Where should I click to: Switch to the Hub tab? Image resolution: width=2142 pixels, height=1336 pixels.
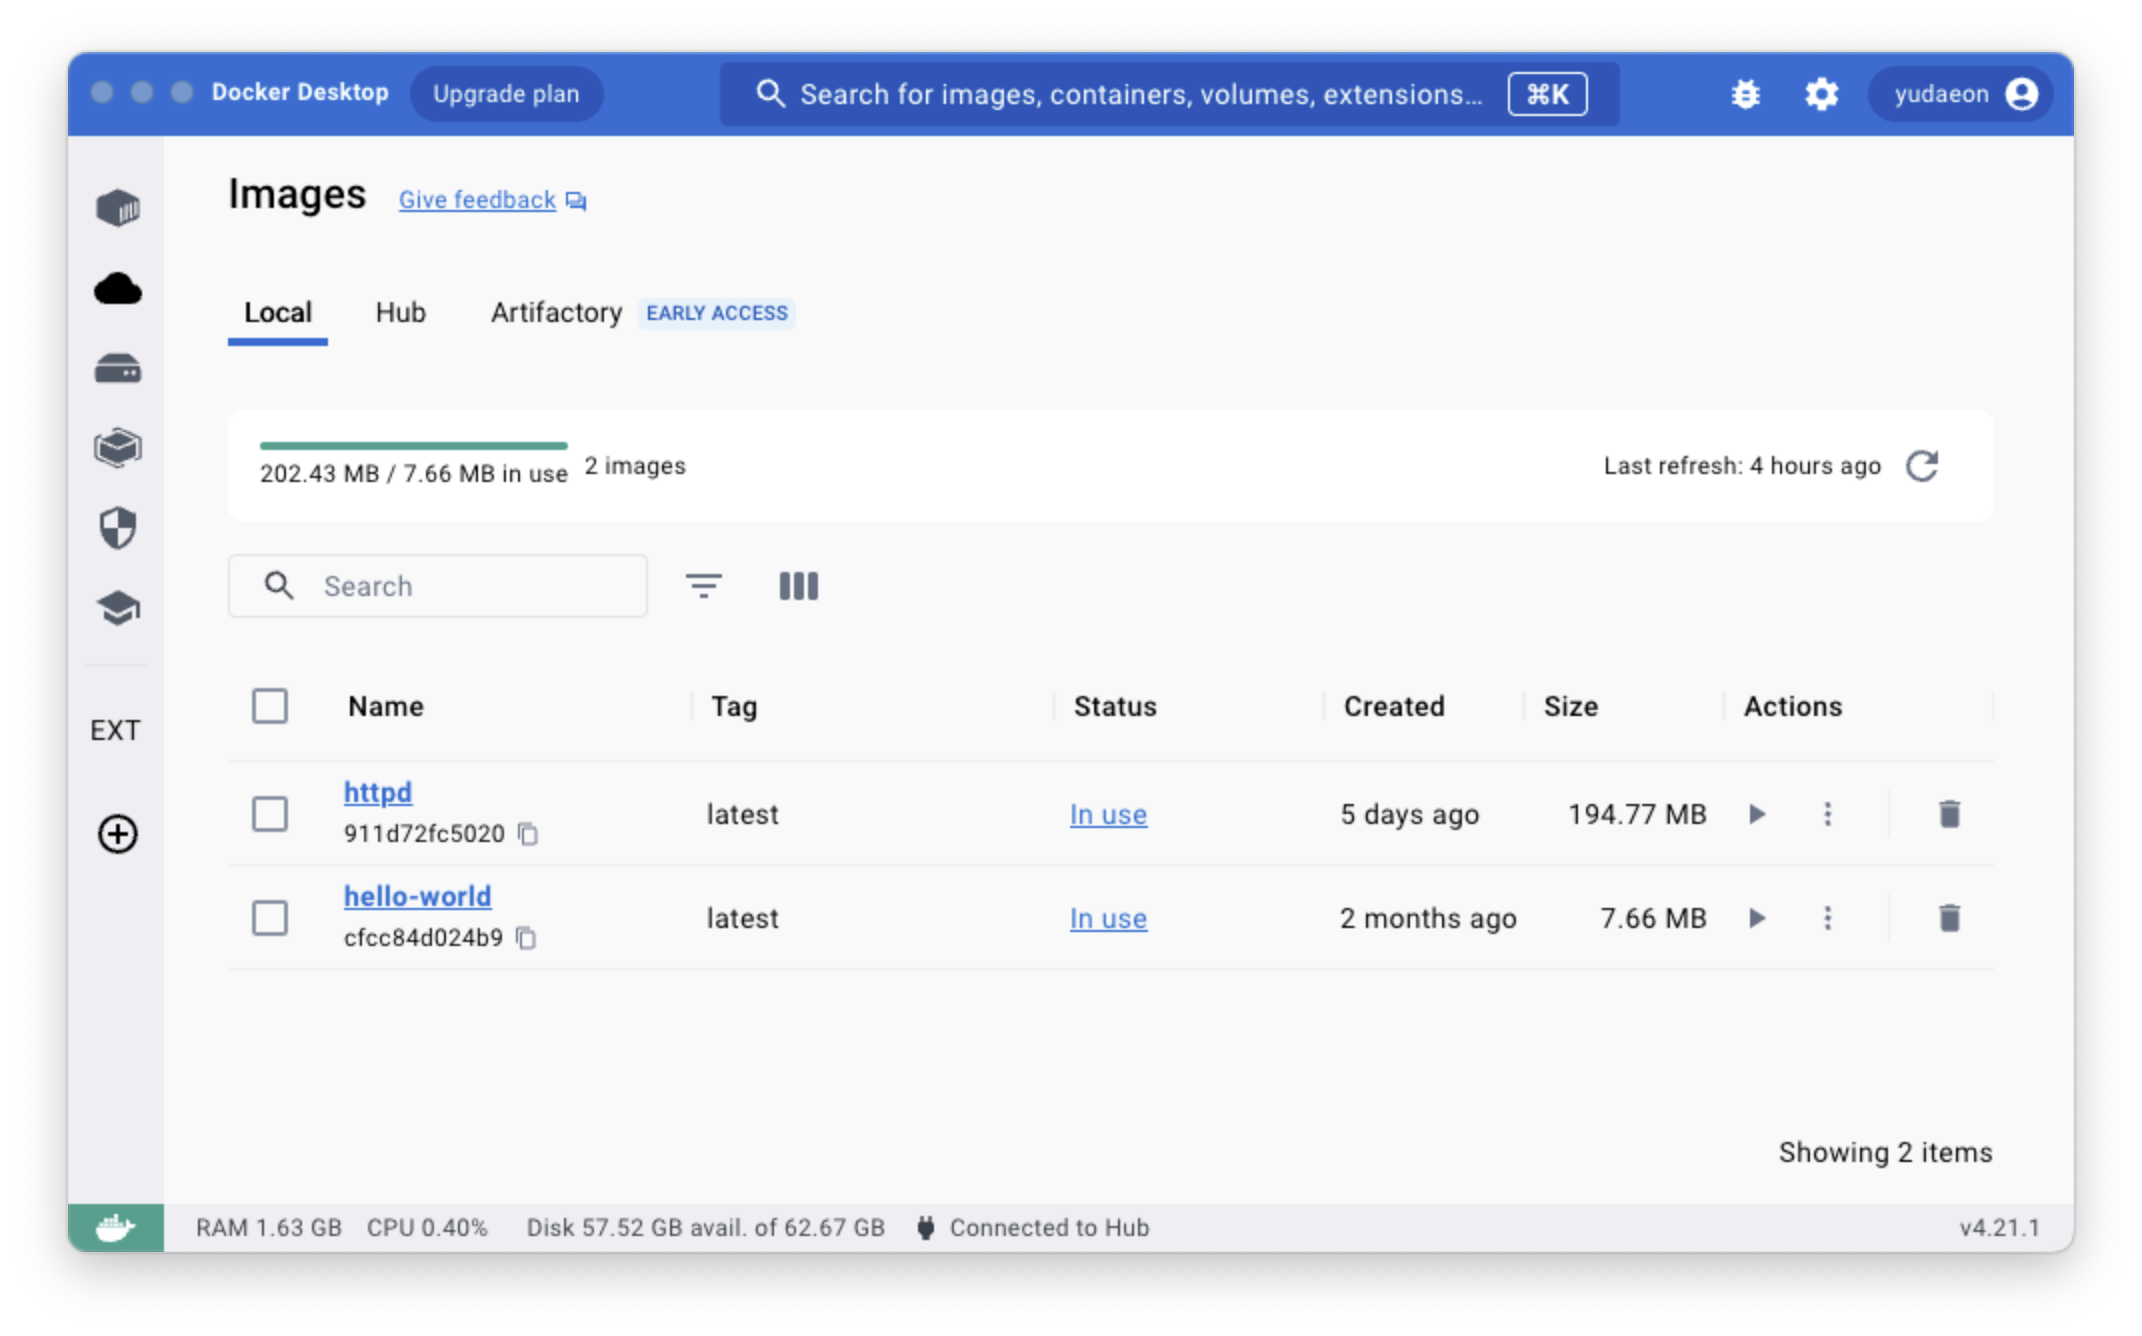click(x=400, y=313)
